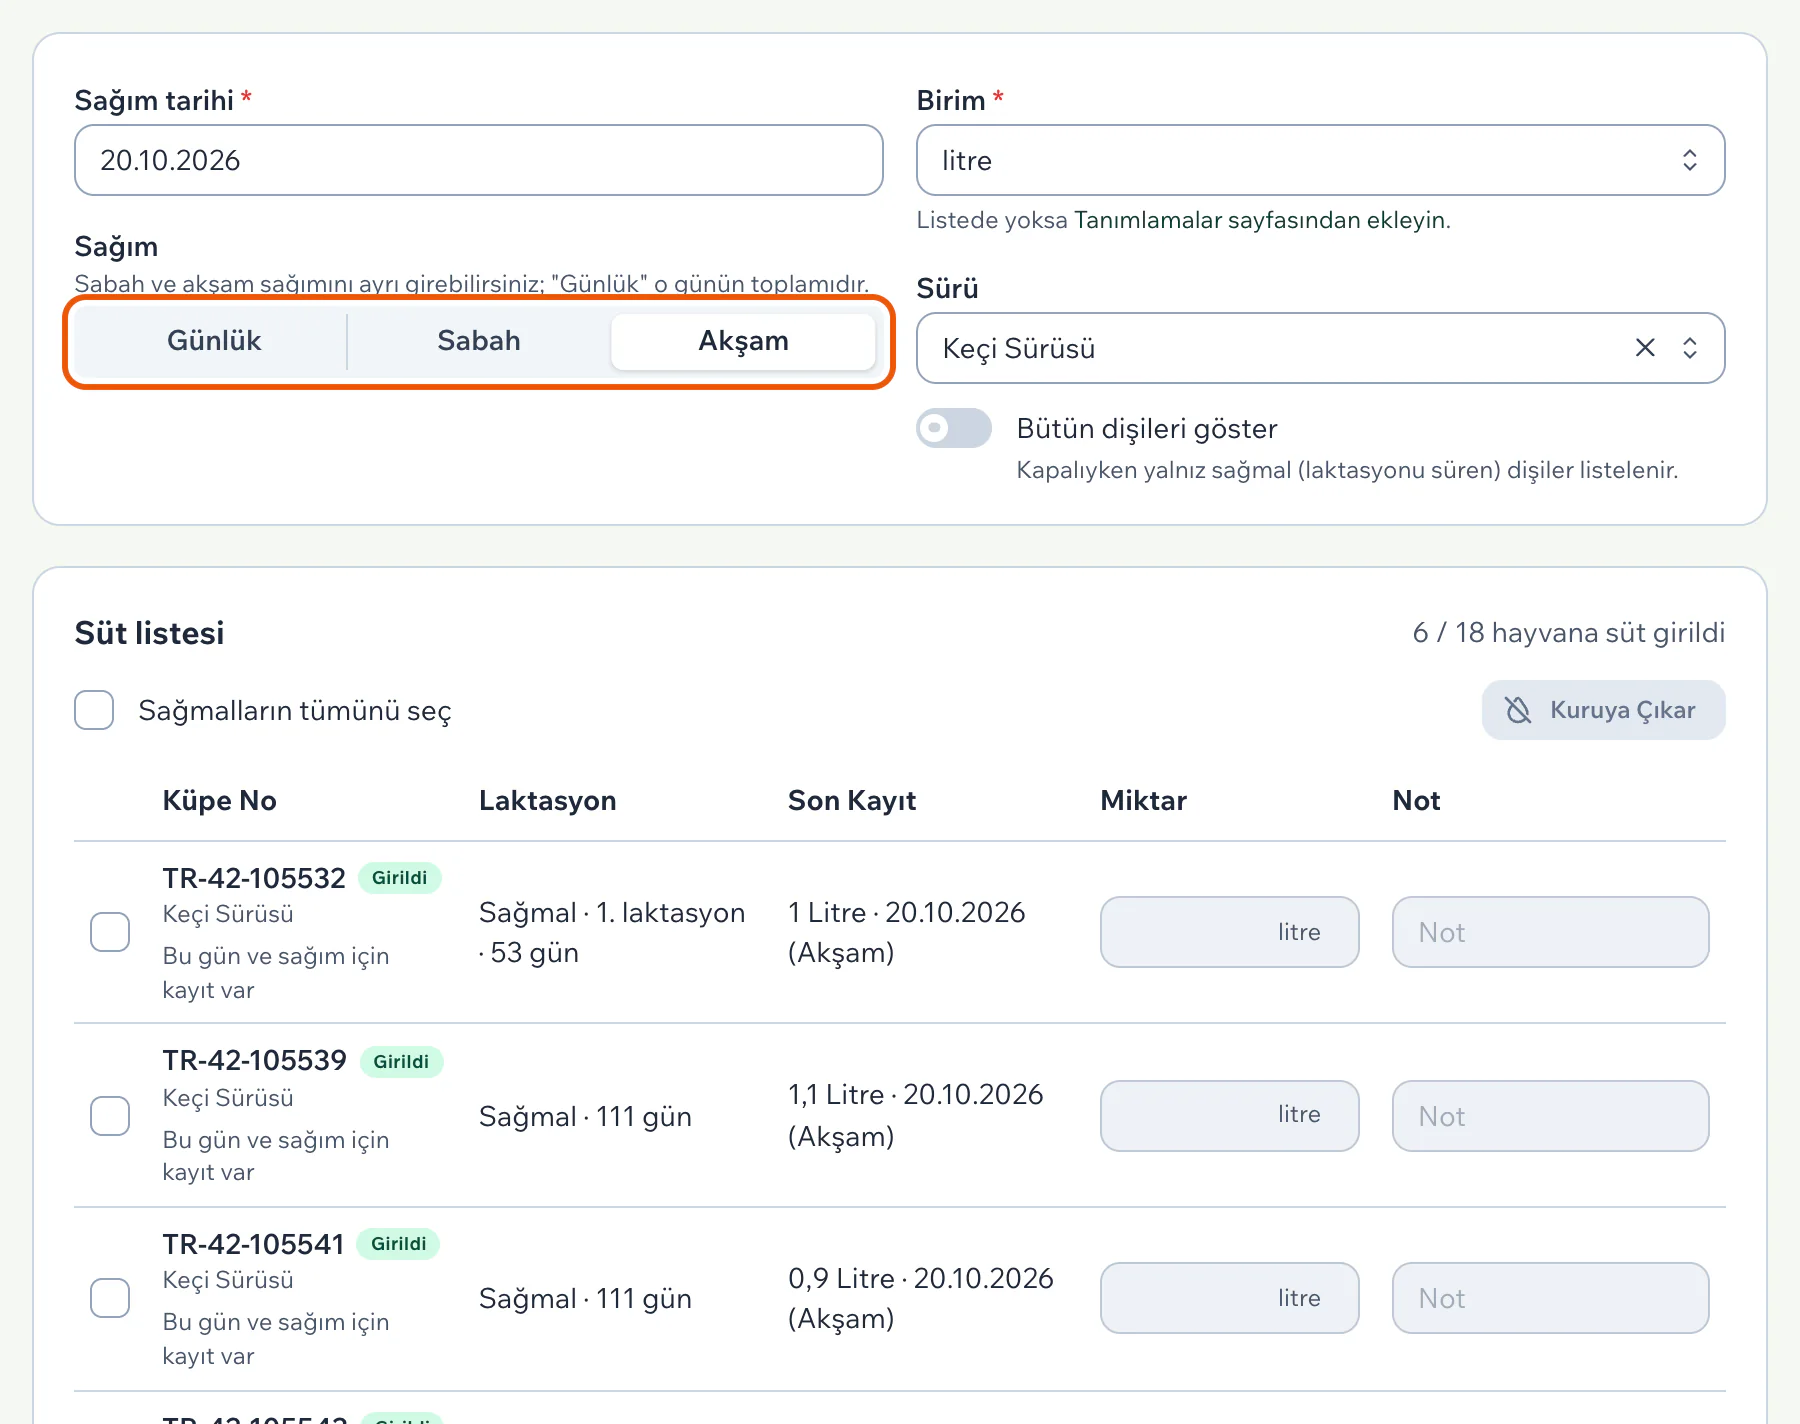Tick the checkbox for TR-42-105539
The height and width of the screenshot is (1424, 1800).
(x=110, y=1116)
